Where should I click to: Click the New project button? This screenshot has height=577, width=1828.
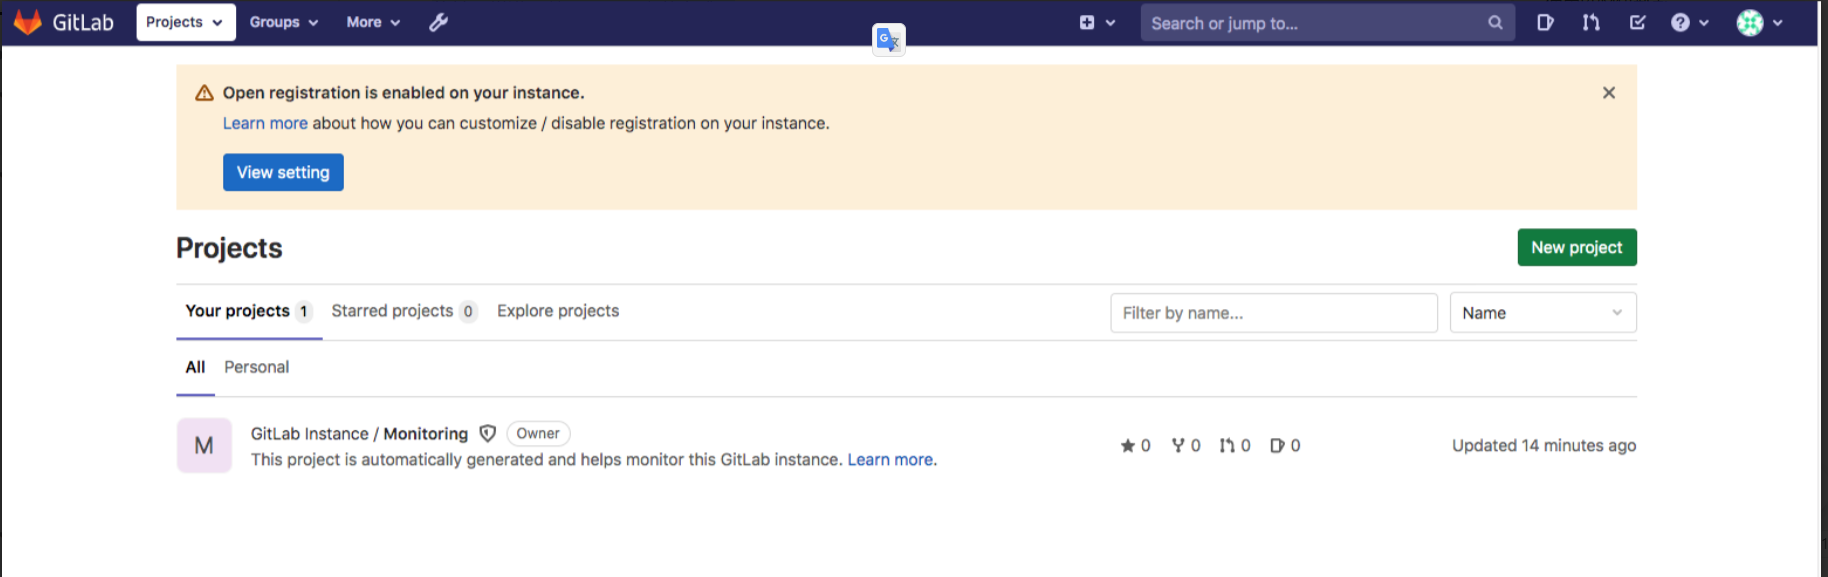click(x=1577, y=247)
